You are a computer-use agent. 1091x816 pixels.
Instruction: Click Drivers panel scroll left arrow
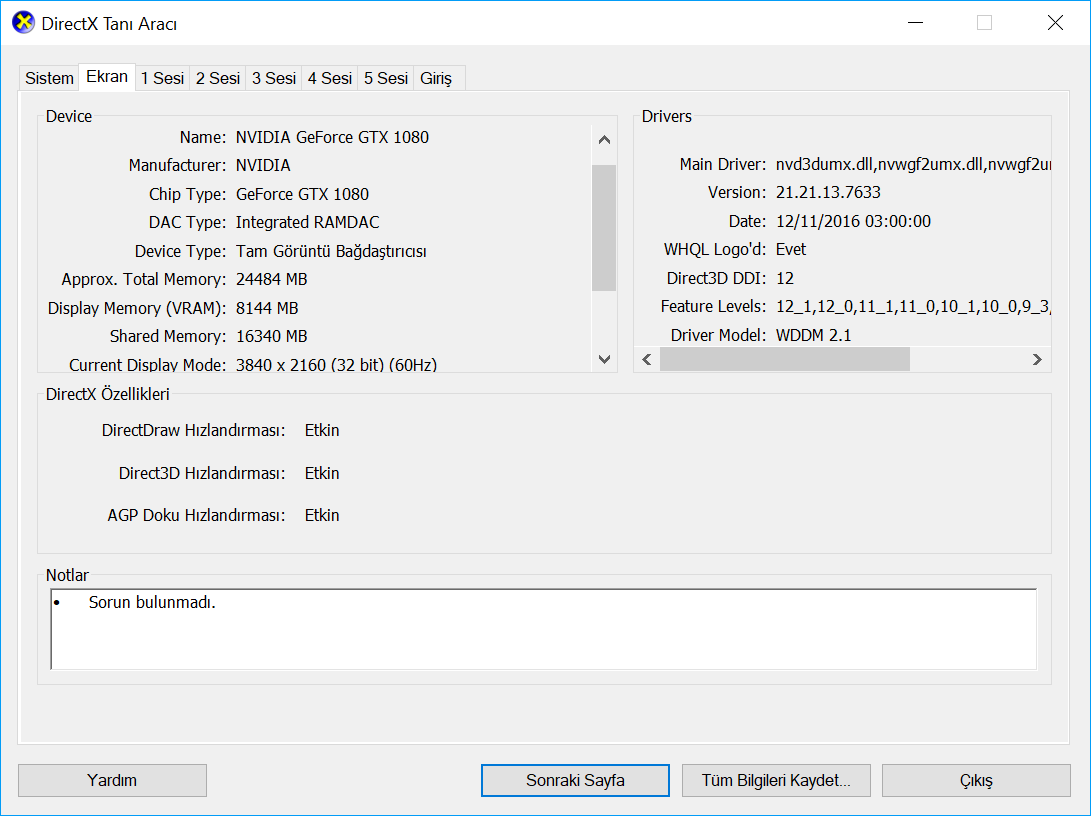coord(647,359)
